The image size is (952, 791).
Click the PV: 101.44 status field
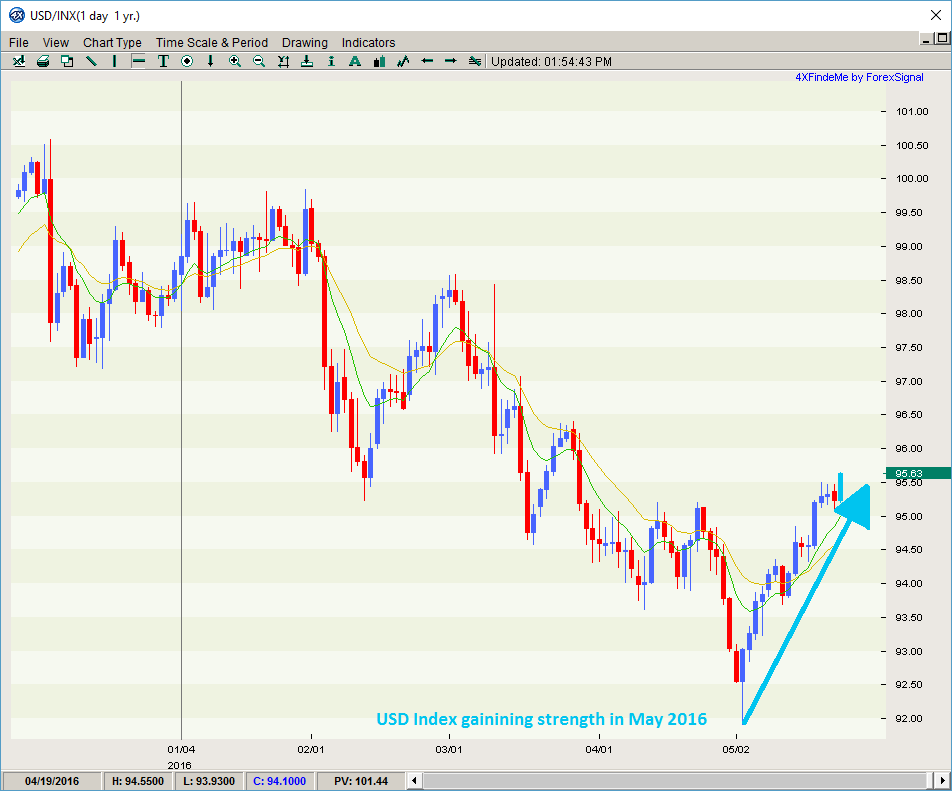tap(361, 781)
